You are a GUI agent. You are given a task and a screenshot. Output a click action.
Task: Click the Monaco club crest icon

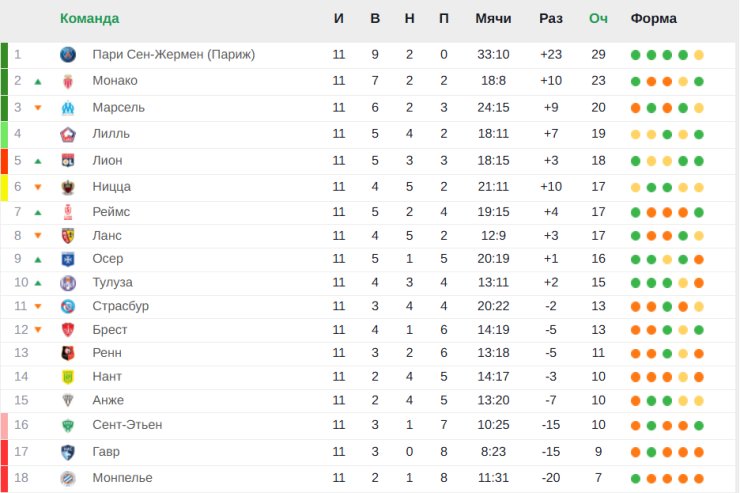tap(68, 81)
